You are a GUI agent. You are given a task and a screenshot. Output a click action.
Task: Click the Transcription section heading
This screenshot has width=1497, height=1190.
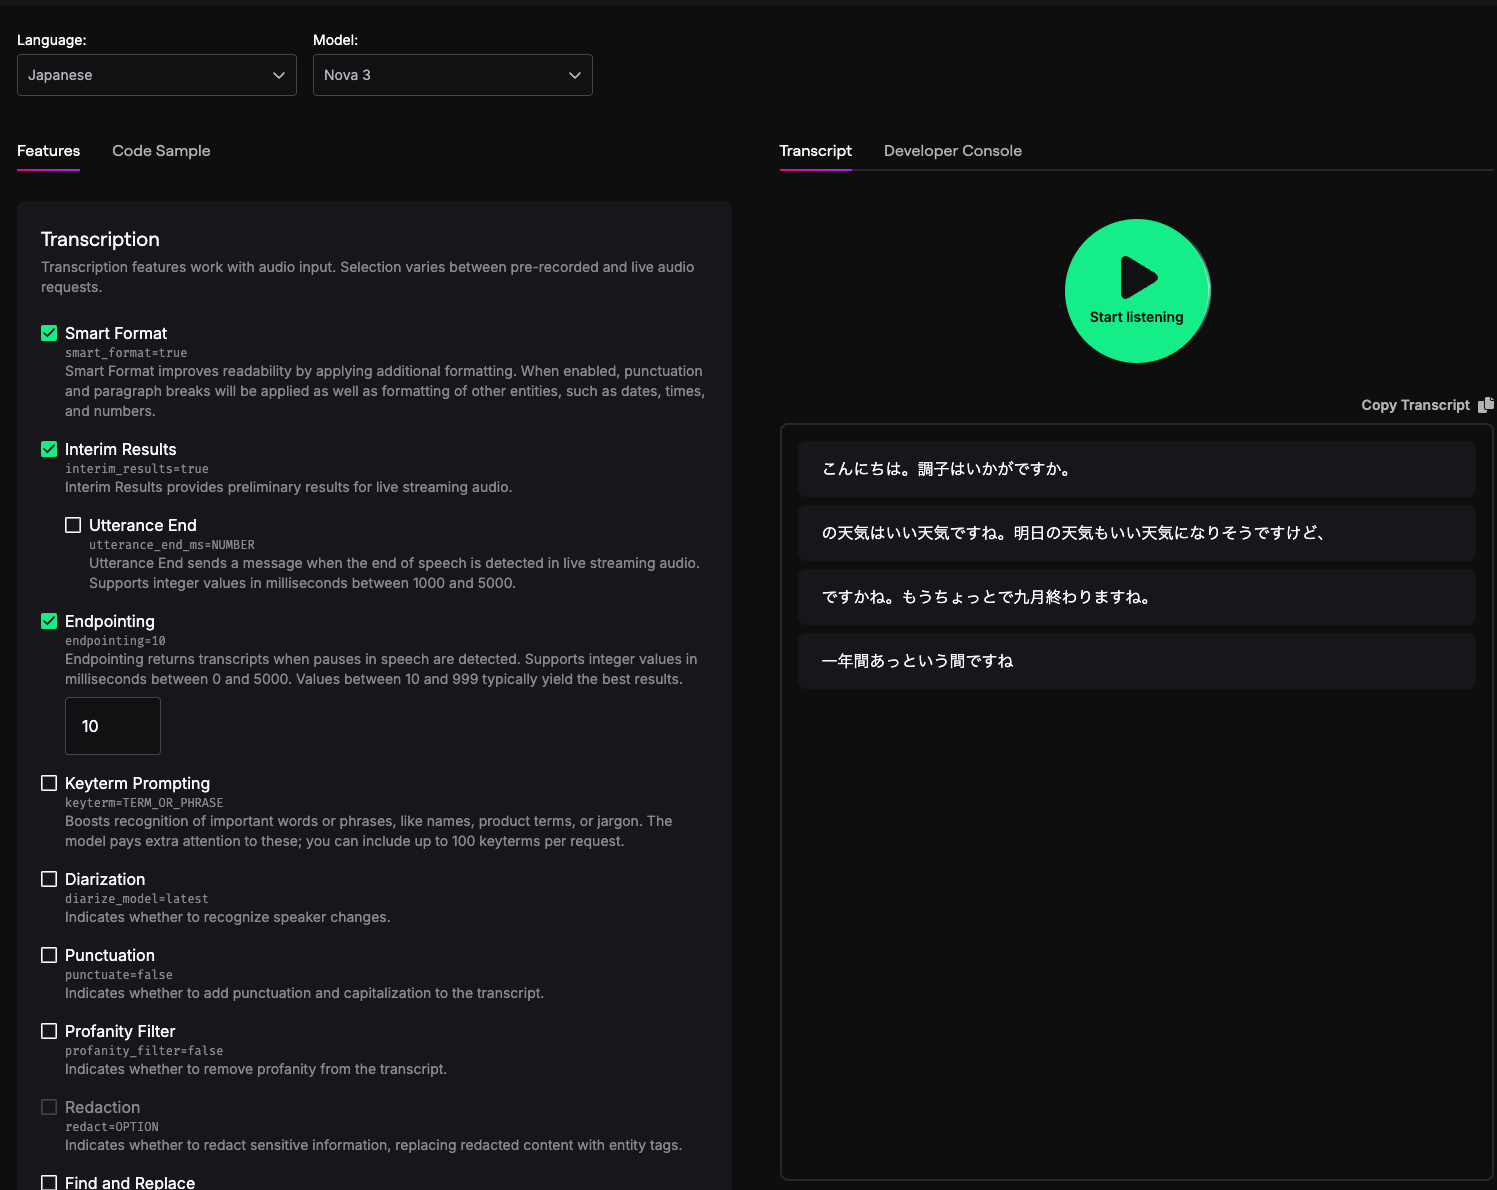coord(100,239)
